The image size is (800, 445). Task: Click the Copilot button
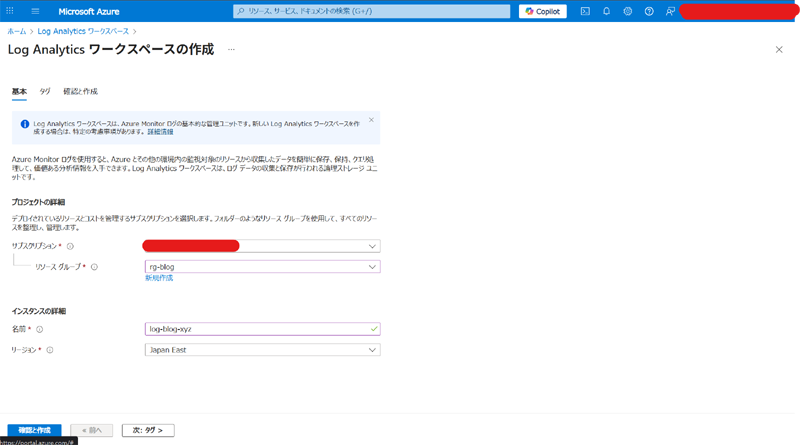[x=543, y=11]
